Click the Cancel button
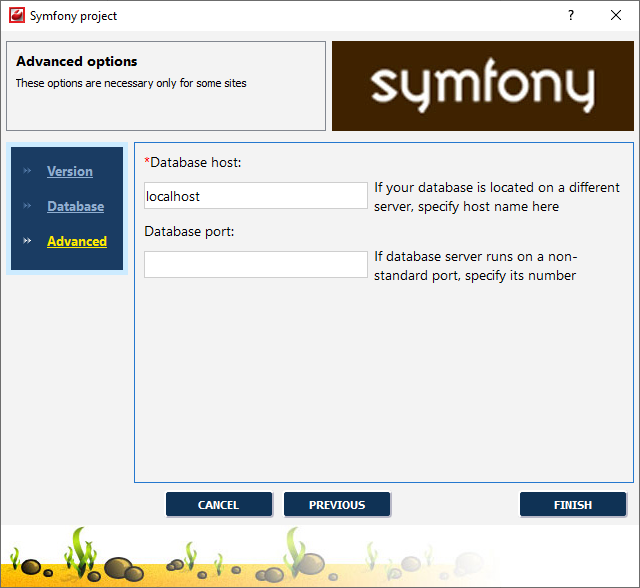The width and height of the screenshot is (640, 588). point(219,505)
